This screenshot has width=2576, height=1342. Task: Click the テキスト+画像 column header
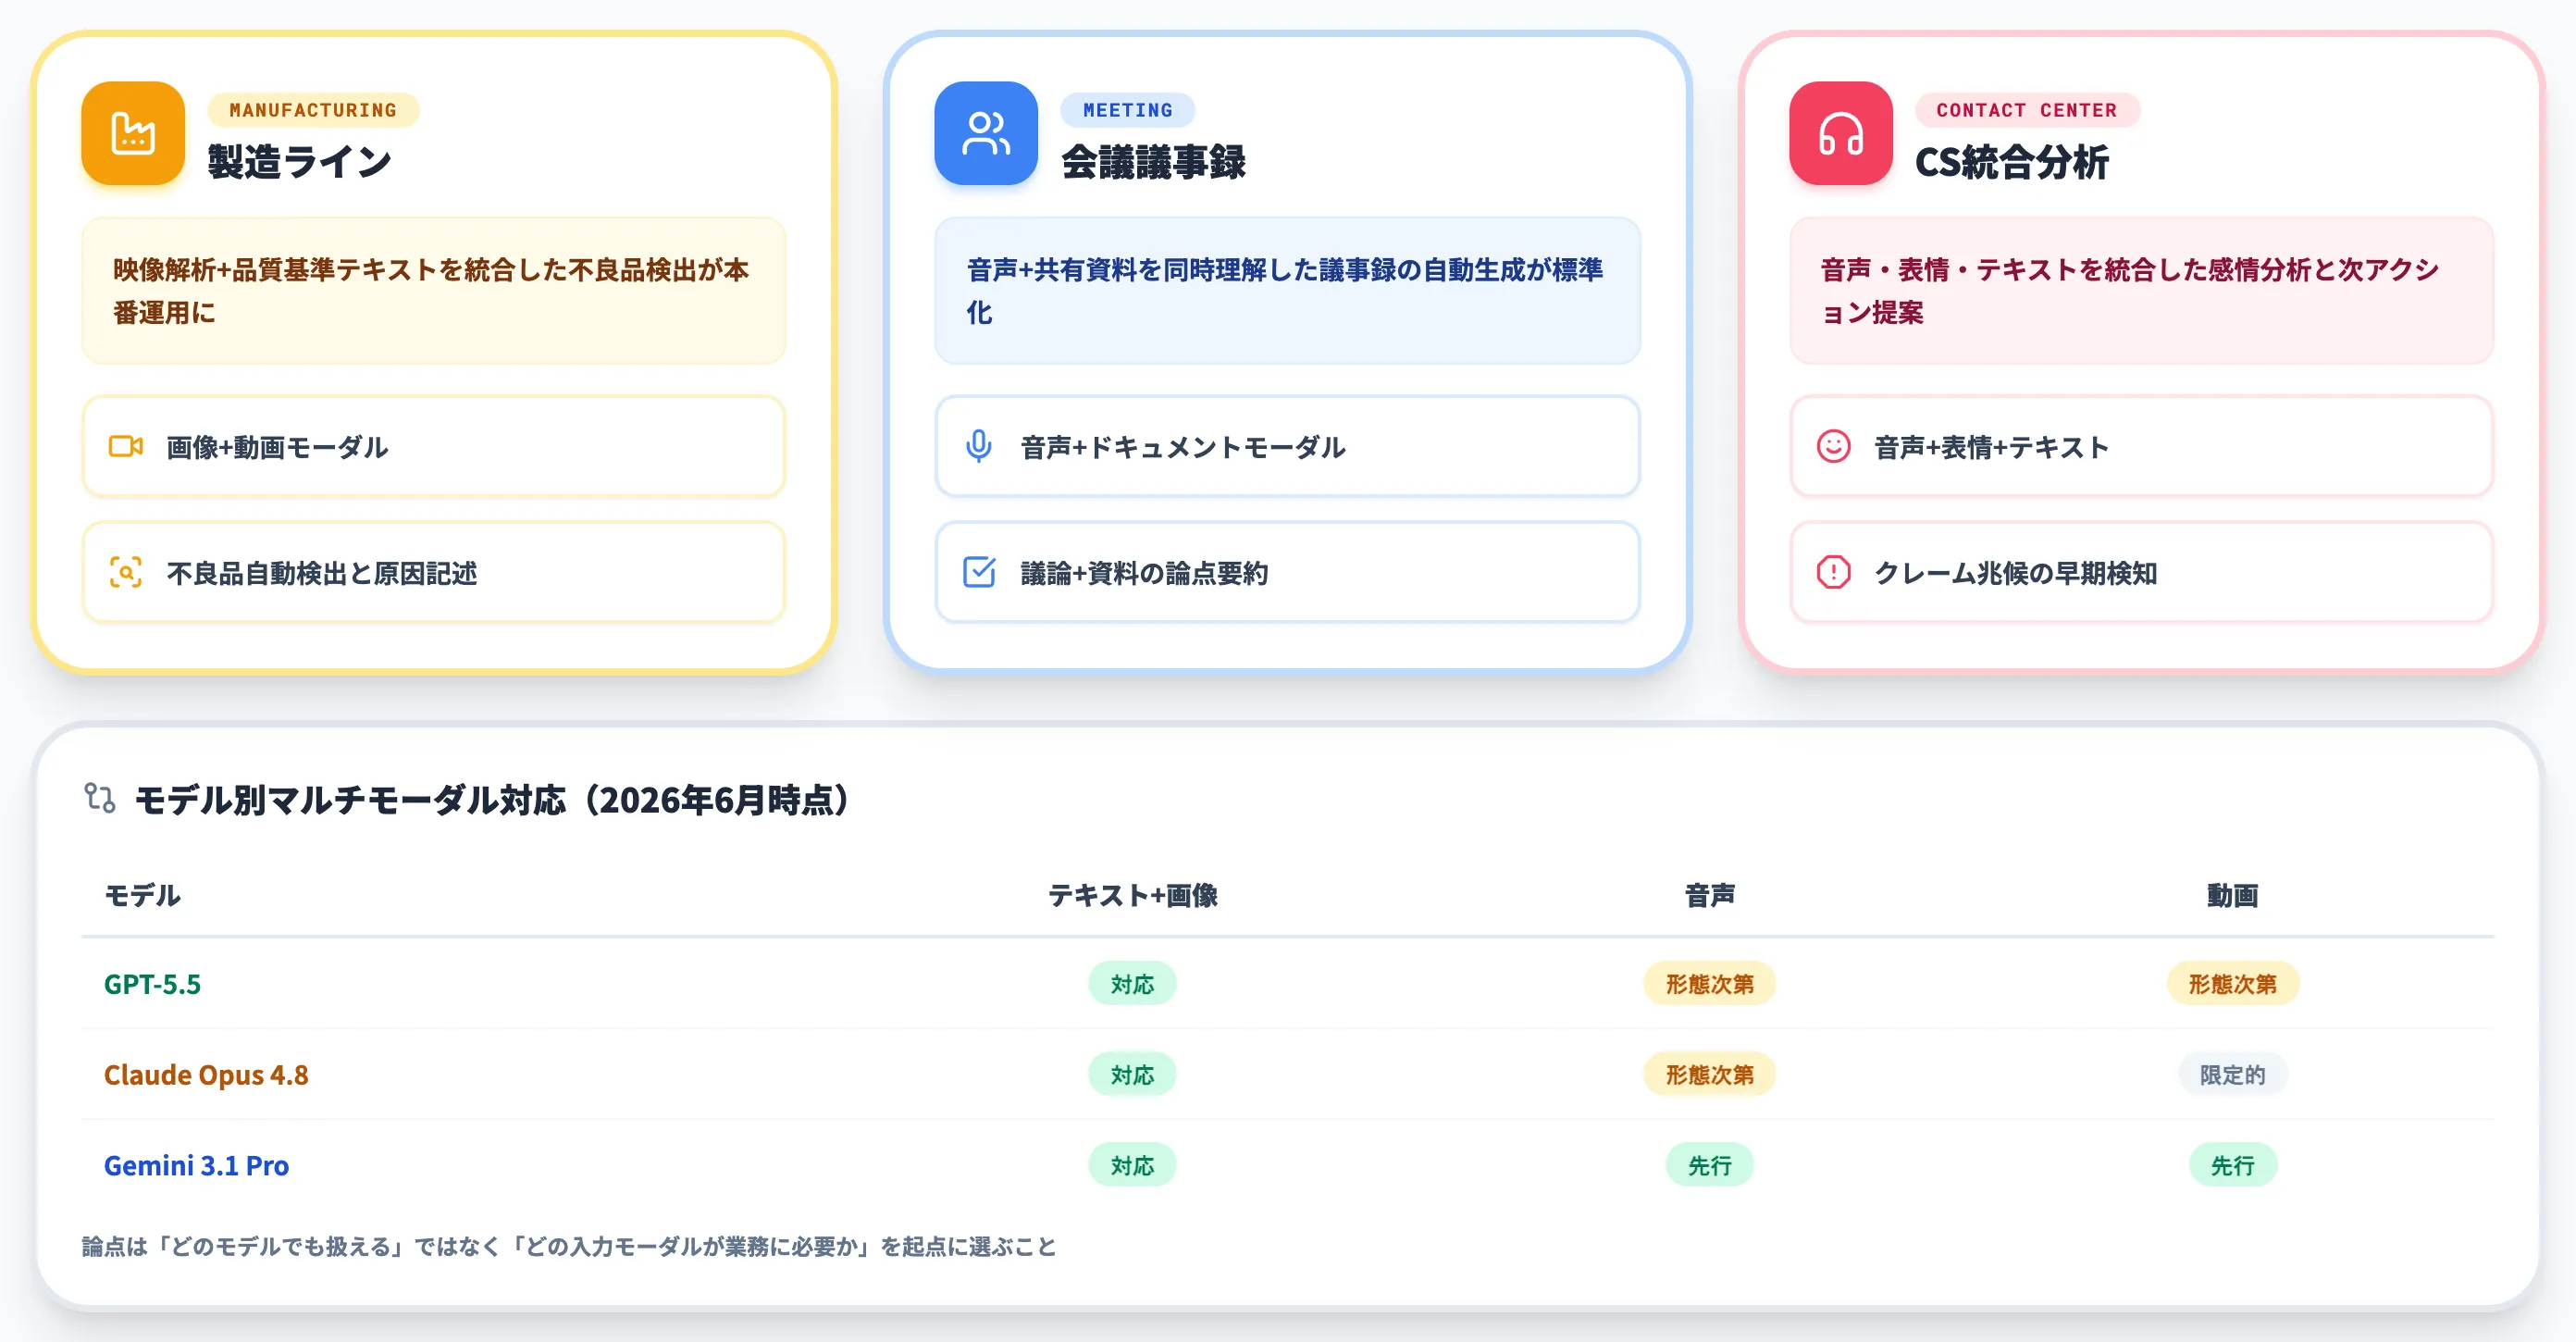tap(1132, 895)
